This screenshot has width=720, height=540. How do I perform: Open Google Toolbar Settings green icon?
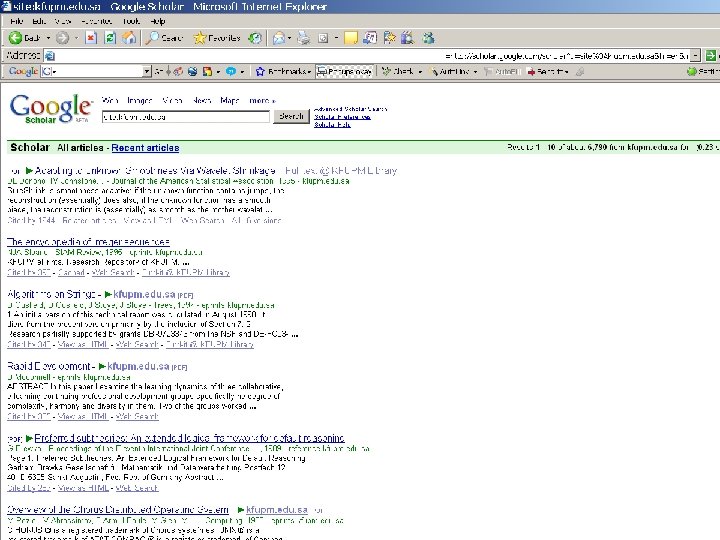[692, 71]
